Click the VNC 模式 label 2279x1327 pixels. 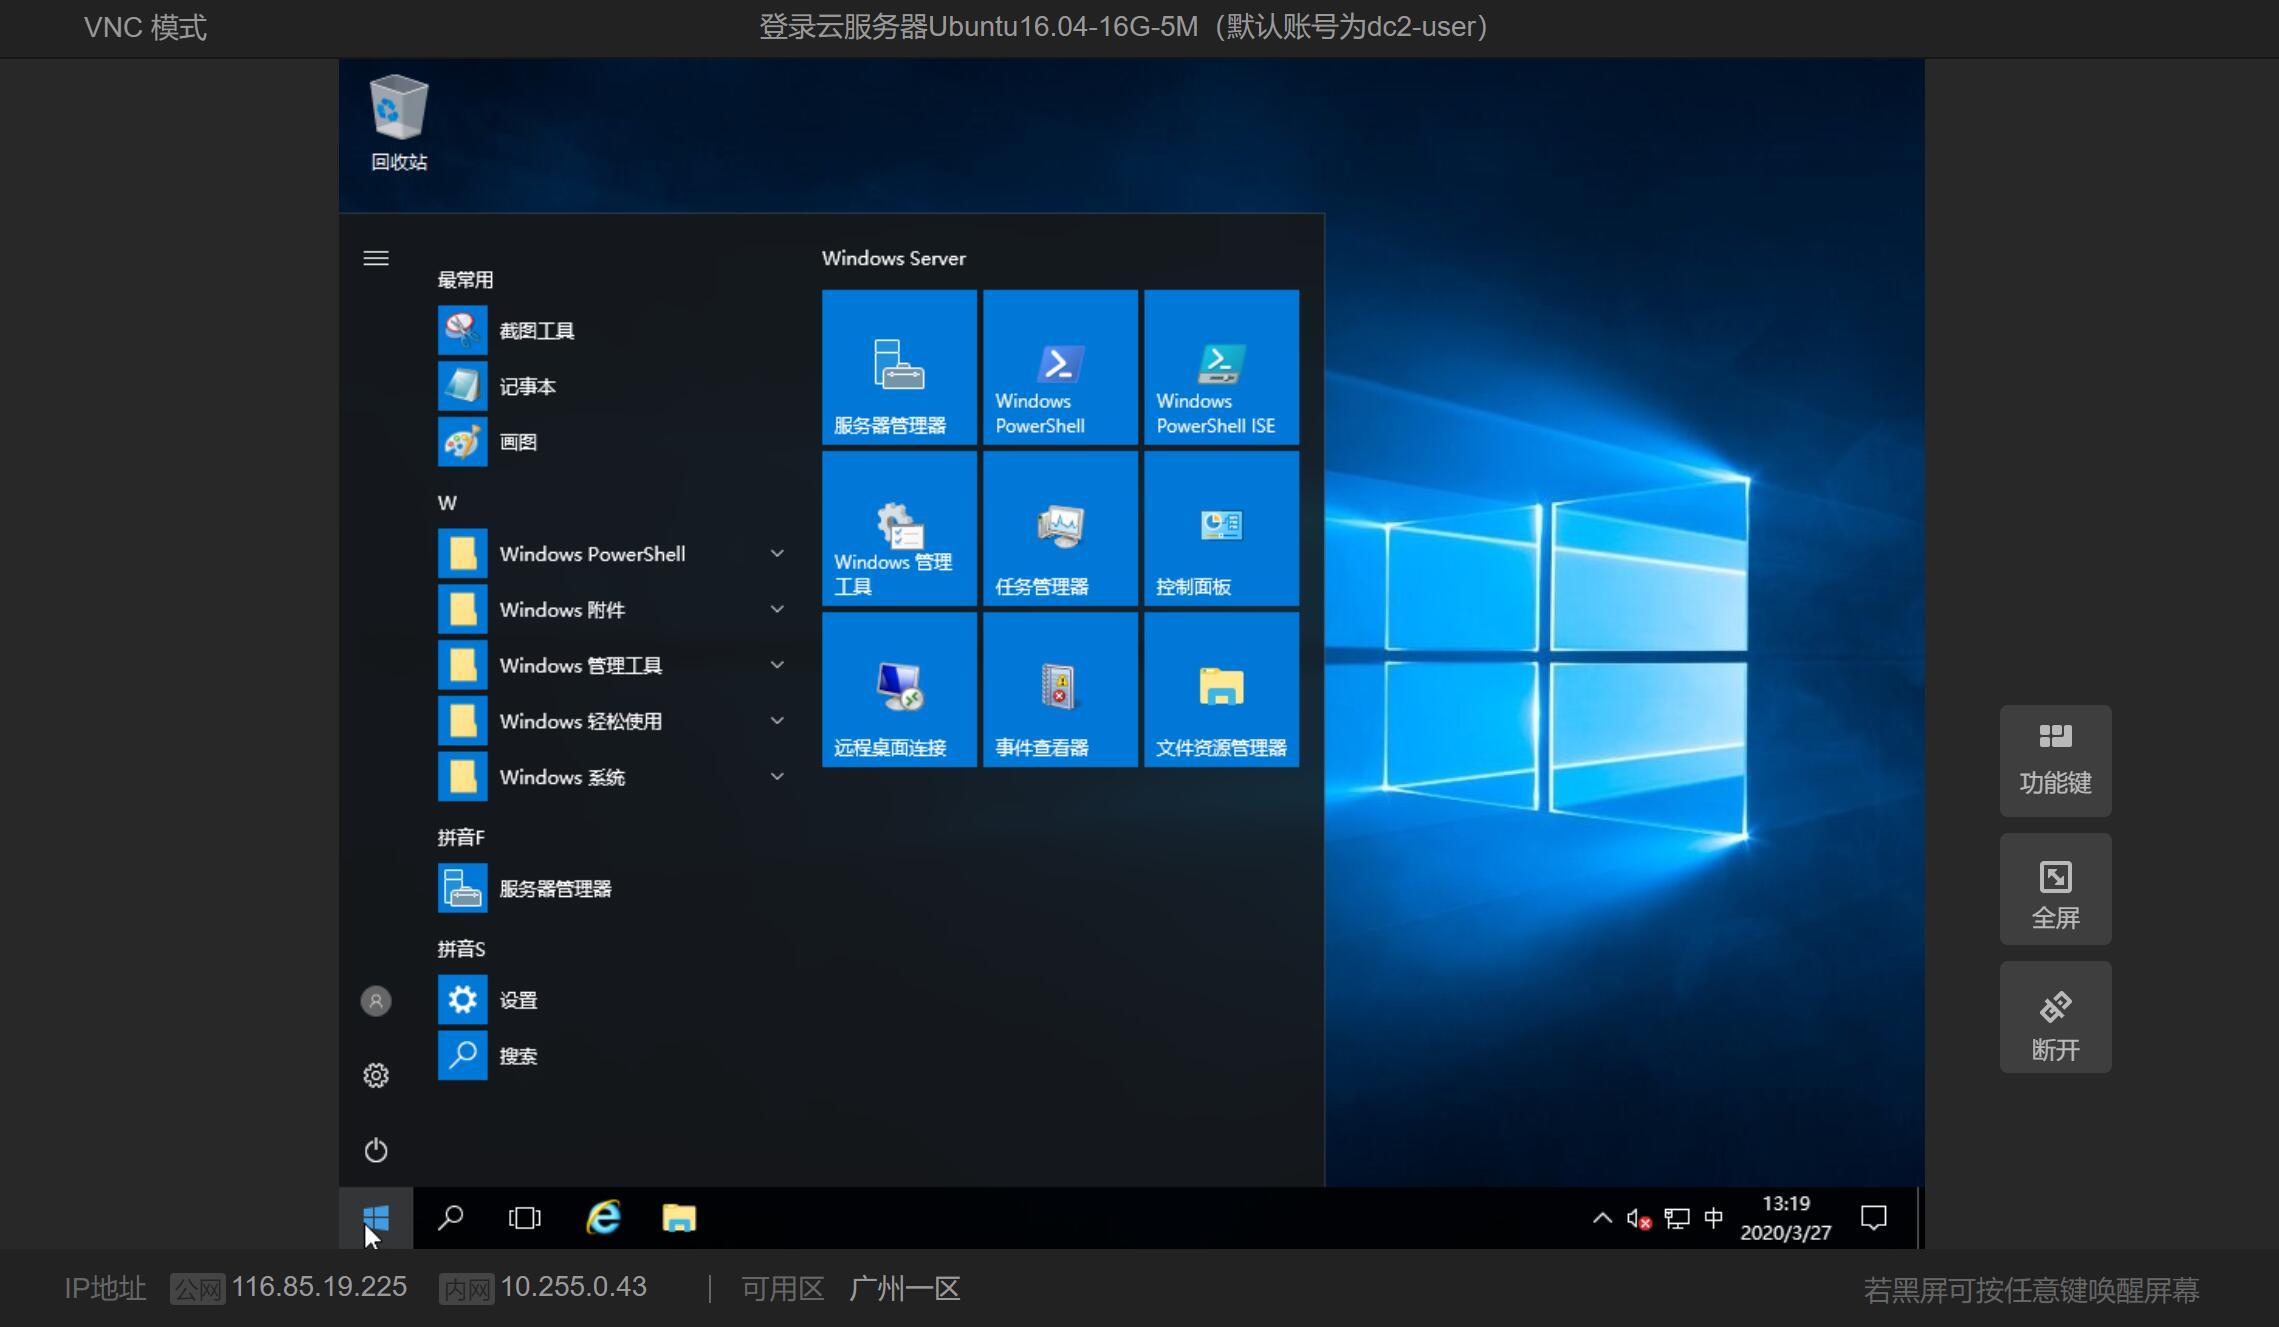145,27
